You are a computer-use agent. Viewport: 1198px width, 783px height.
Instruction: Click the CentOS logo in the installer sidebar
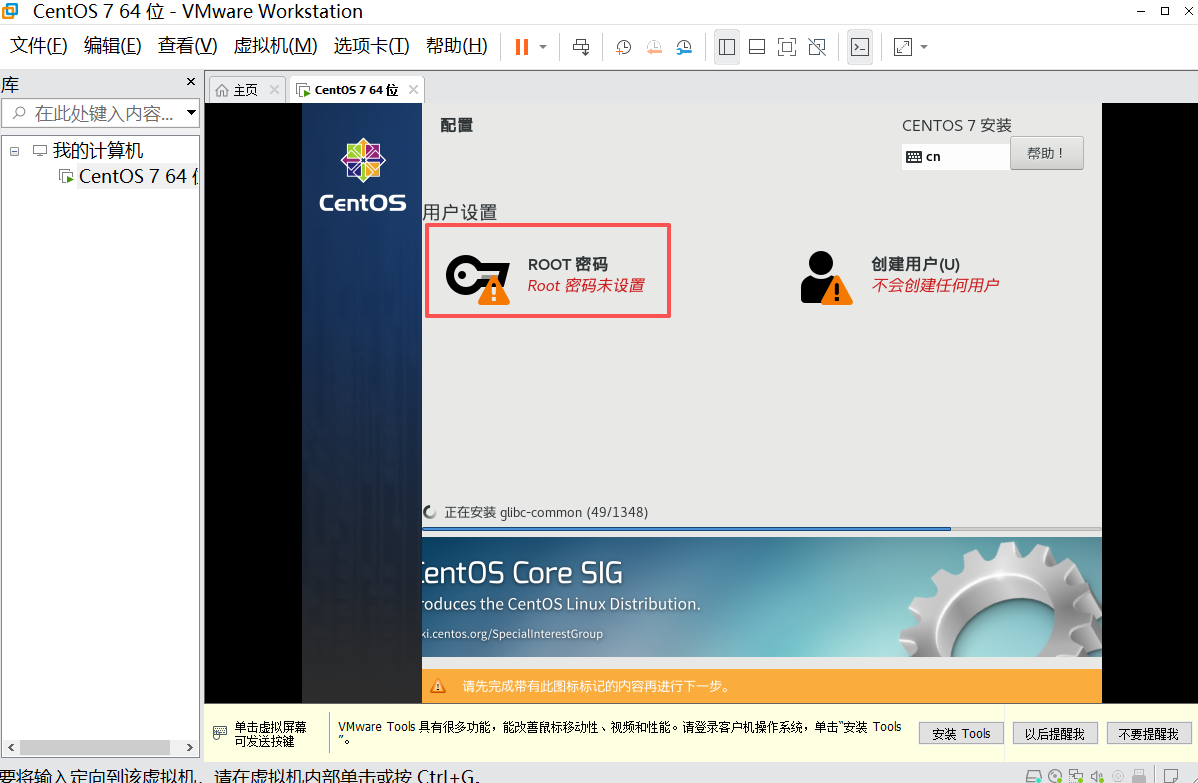coord(362,175)
